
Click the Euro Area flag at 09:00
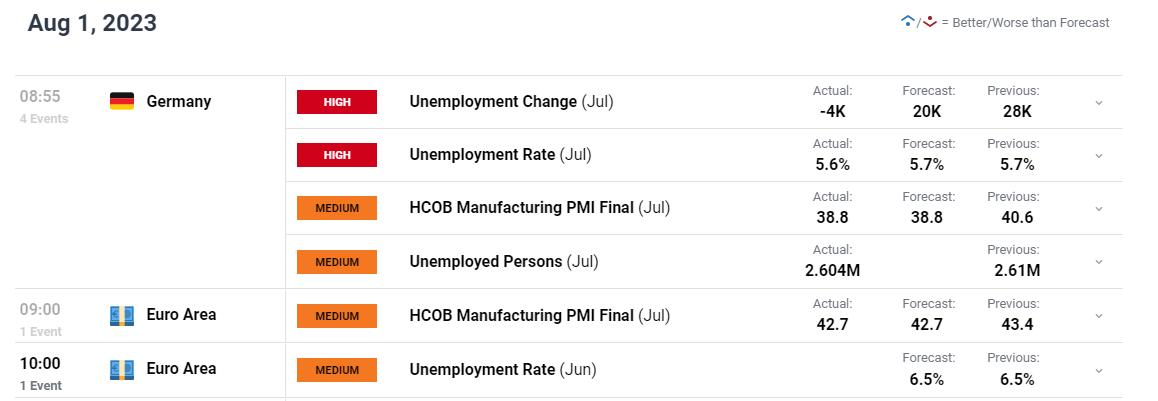pos(122,315)
